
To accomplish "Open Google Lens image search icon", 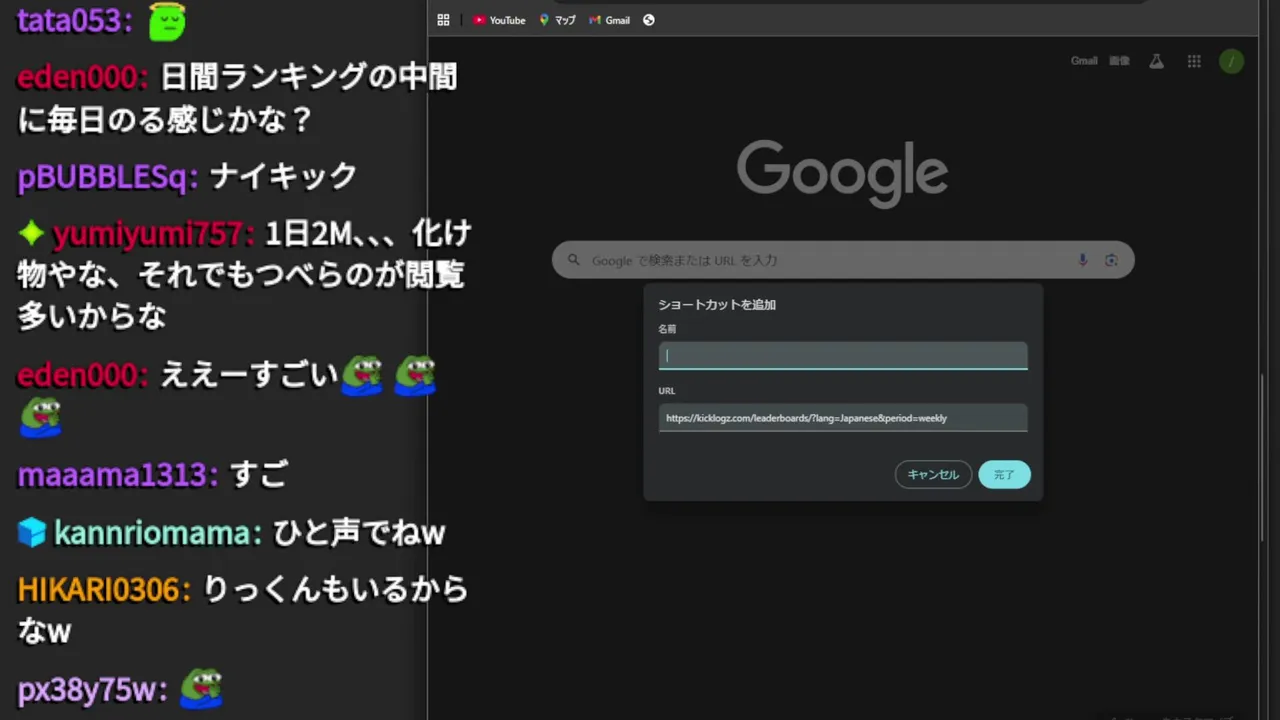I will [1111, 260].
